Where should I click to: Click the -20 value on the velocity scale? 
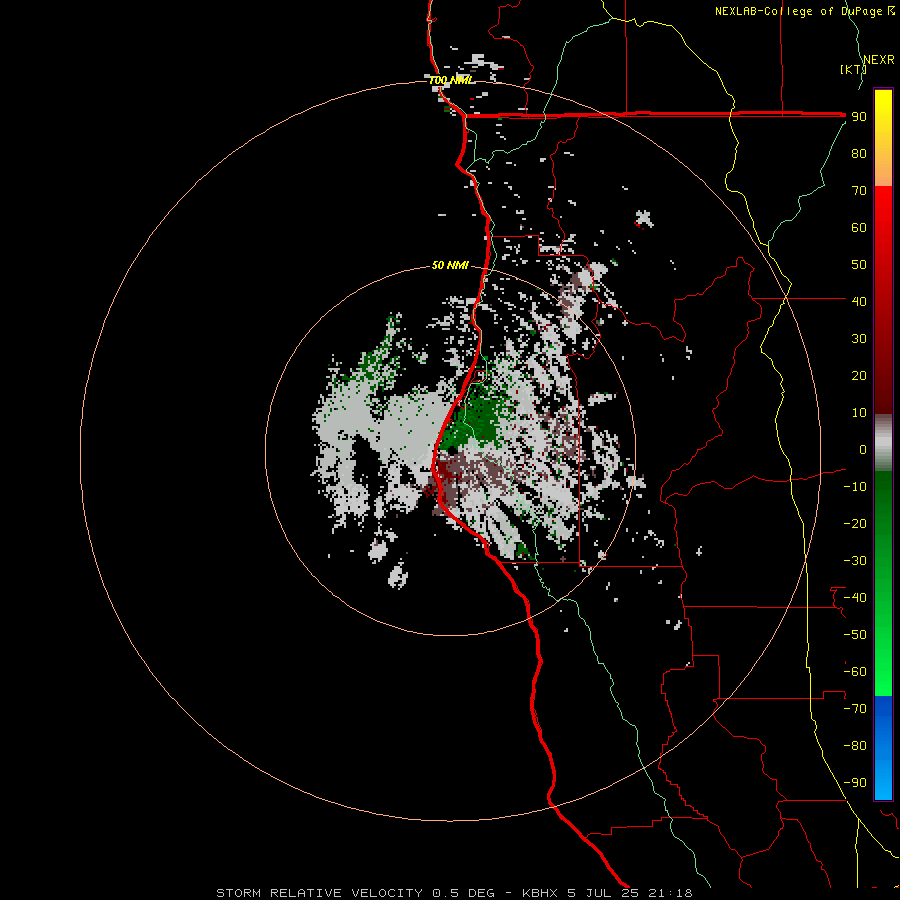(x=855, y=523)
